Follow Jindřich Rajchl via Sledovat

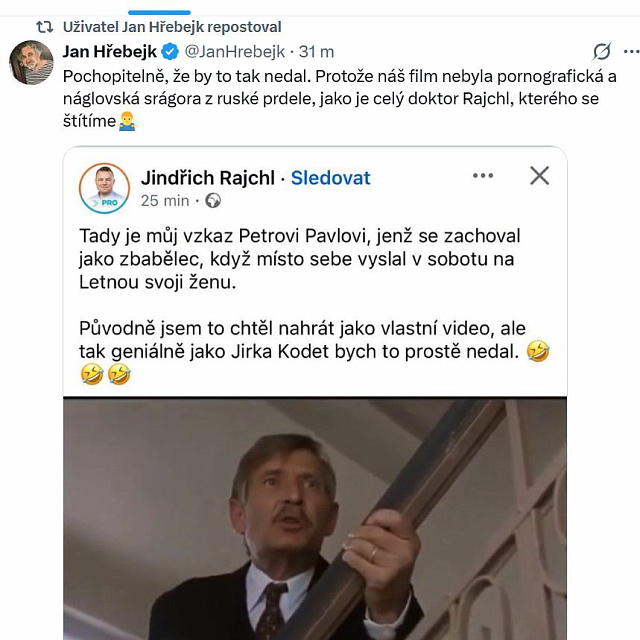pyautogui.click(x=330, y=178)
